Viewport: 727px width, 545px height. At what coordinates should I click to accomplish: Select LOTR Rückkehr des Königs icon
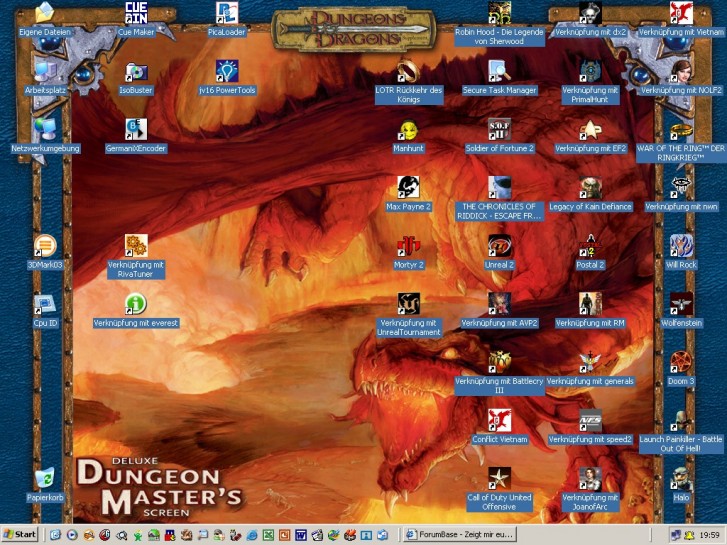(408, 71)
